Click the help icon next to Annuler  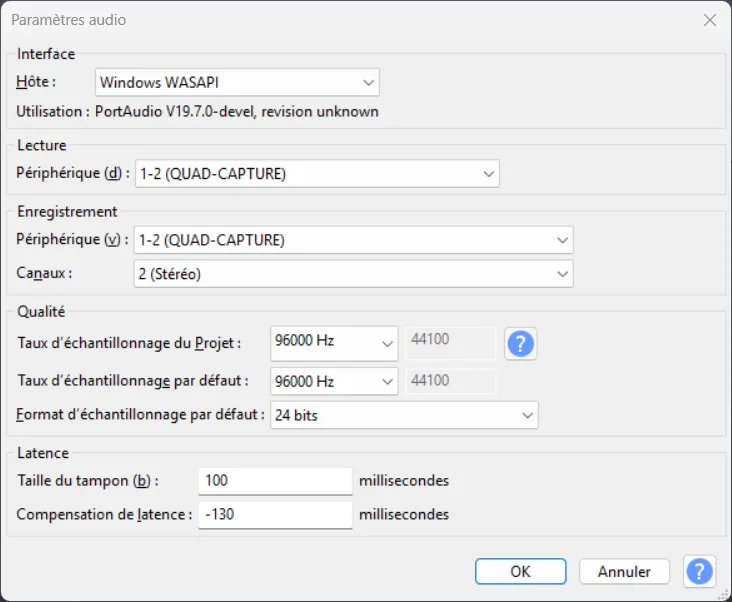699,571
